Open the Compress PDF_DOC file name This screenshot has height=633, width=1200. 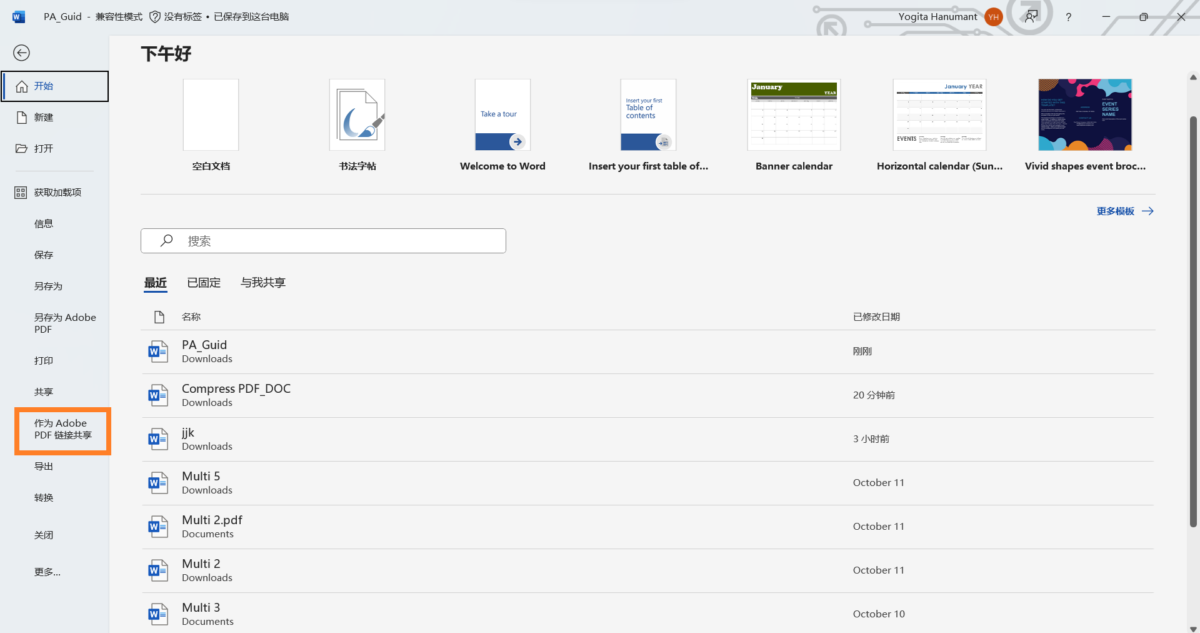pos(236,389)
